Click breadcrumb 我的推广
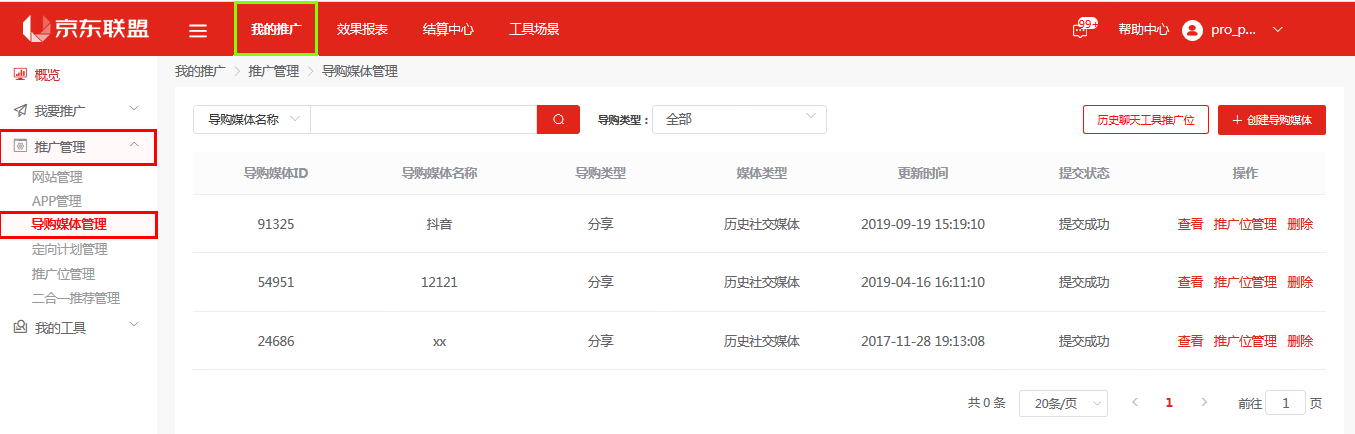Screen dimensions: 1355x434 (x=200, y=71)
